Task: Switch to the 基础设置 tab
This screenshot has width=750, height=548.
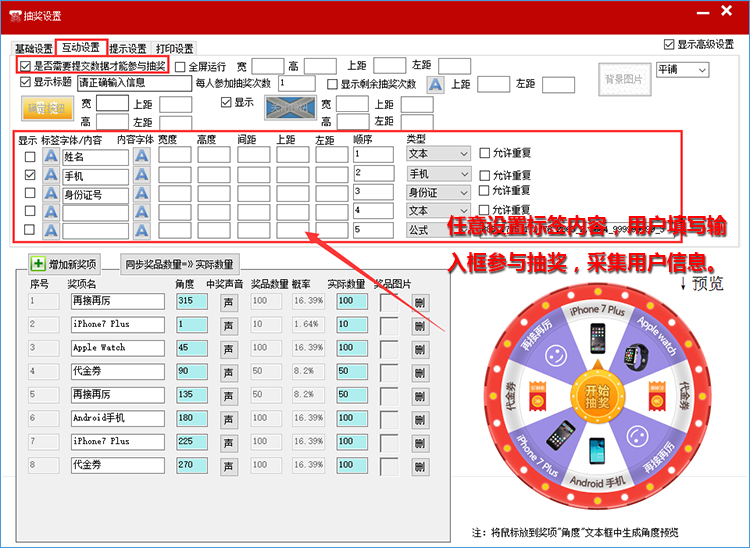Action: tap(33, 48)
